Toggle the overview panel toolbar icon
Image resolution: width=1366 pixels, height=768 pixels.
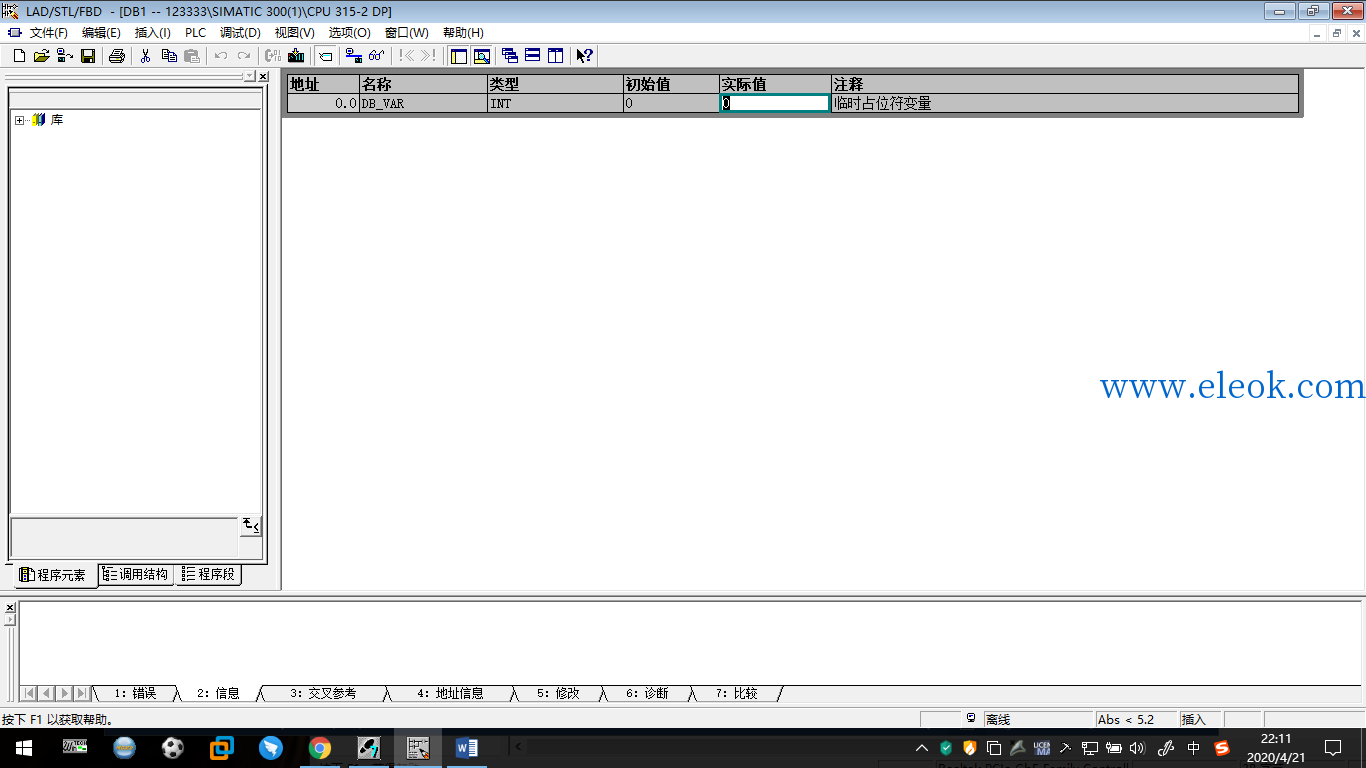pos(459,56)
